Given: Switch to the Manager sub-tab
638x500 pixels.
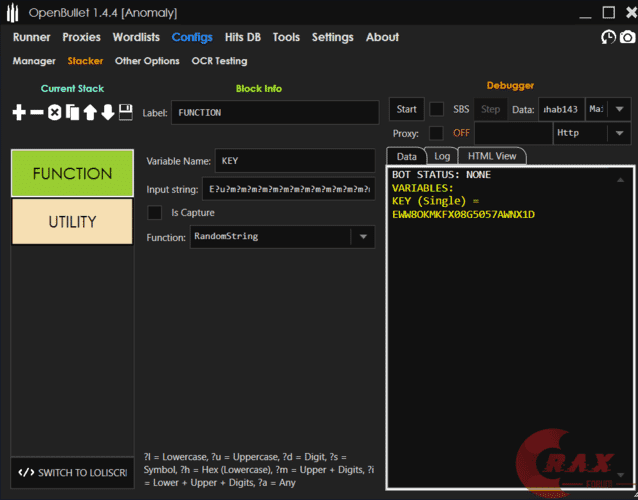Looking at the screenshot, I should pos(34,61).
